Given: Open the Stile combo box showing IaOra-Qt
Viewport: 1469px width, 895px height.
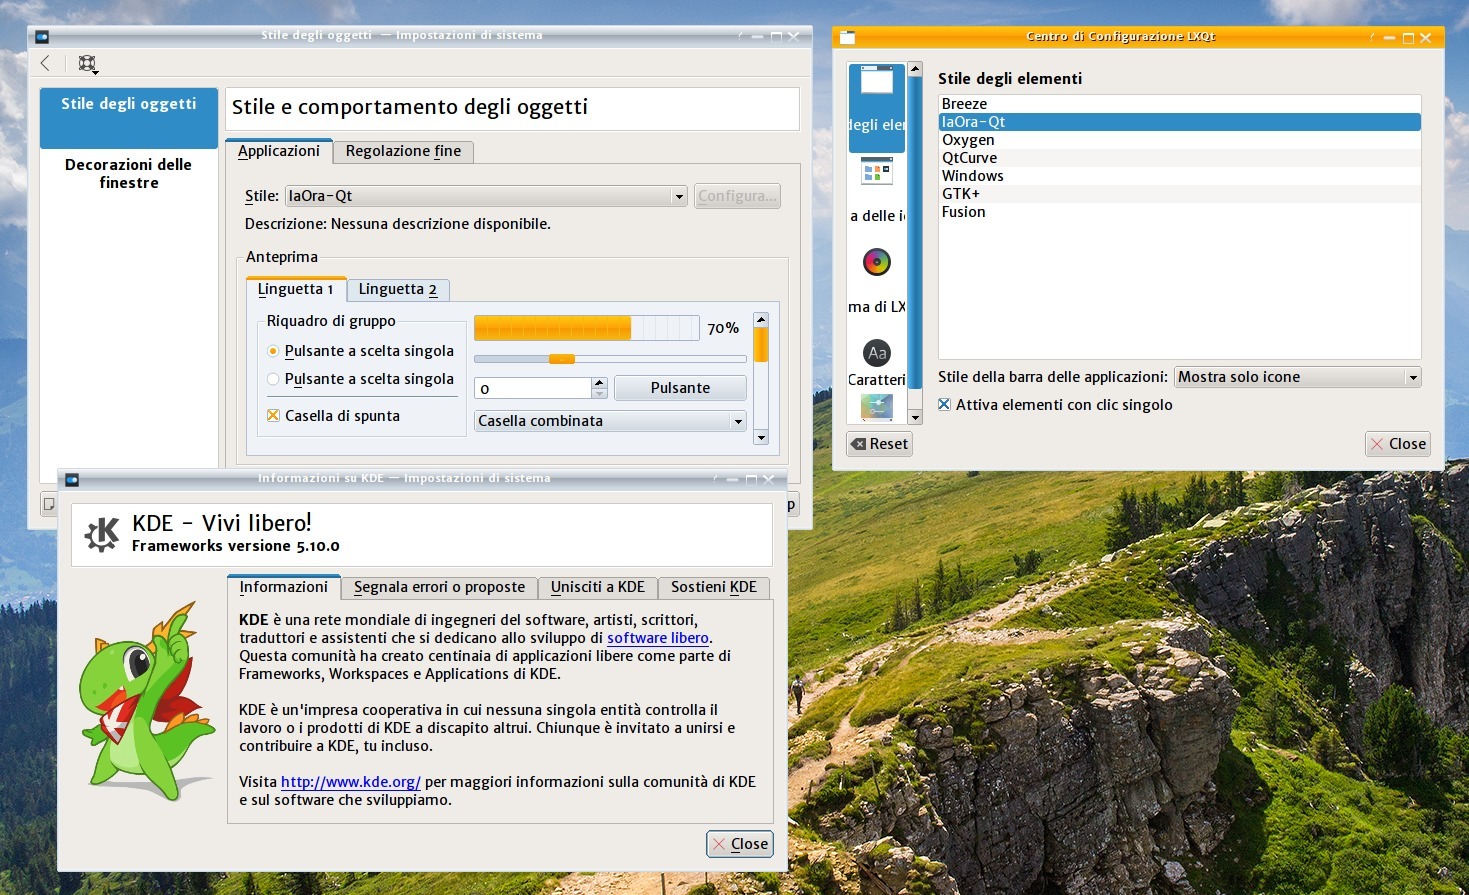Looking at the screenshot, I should click(x=486, y=196).
